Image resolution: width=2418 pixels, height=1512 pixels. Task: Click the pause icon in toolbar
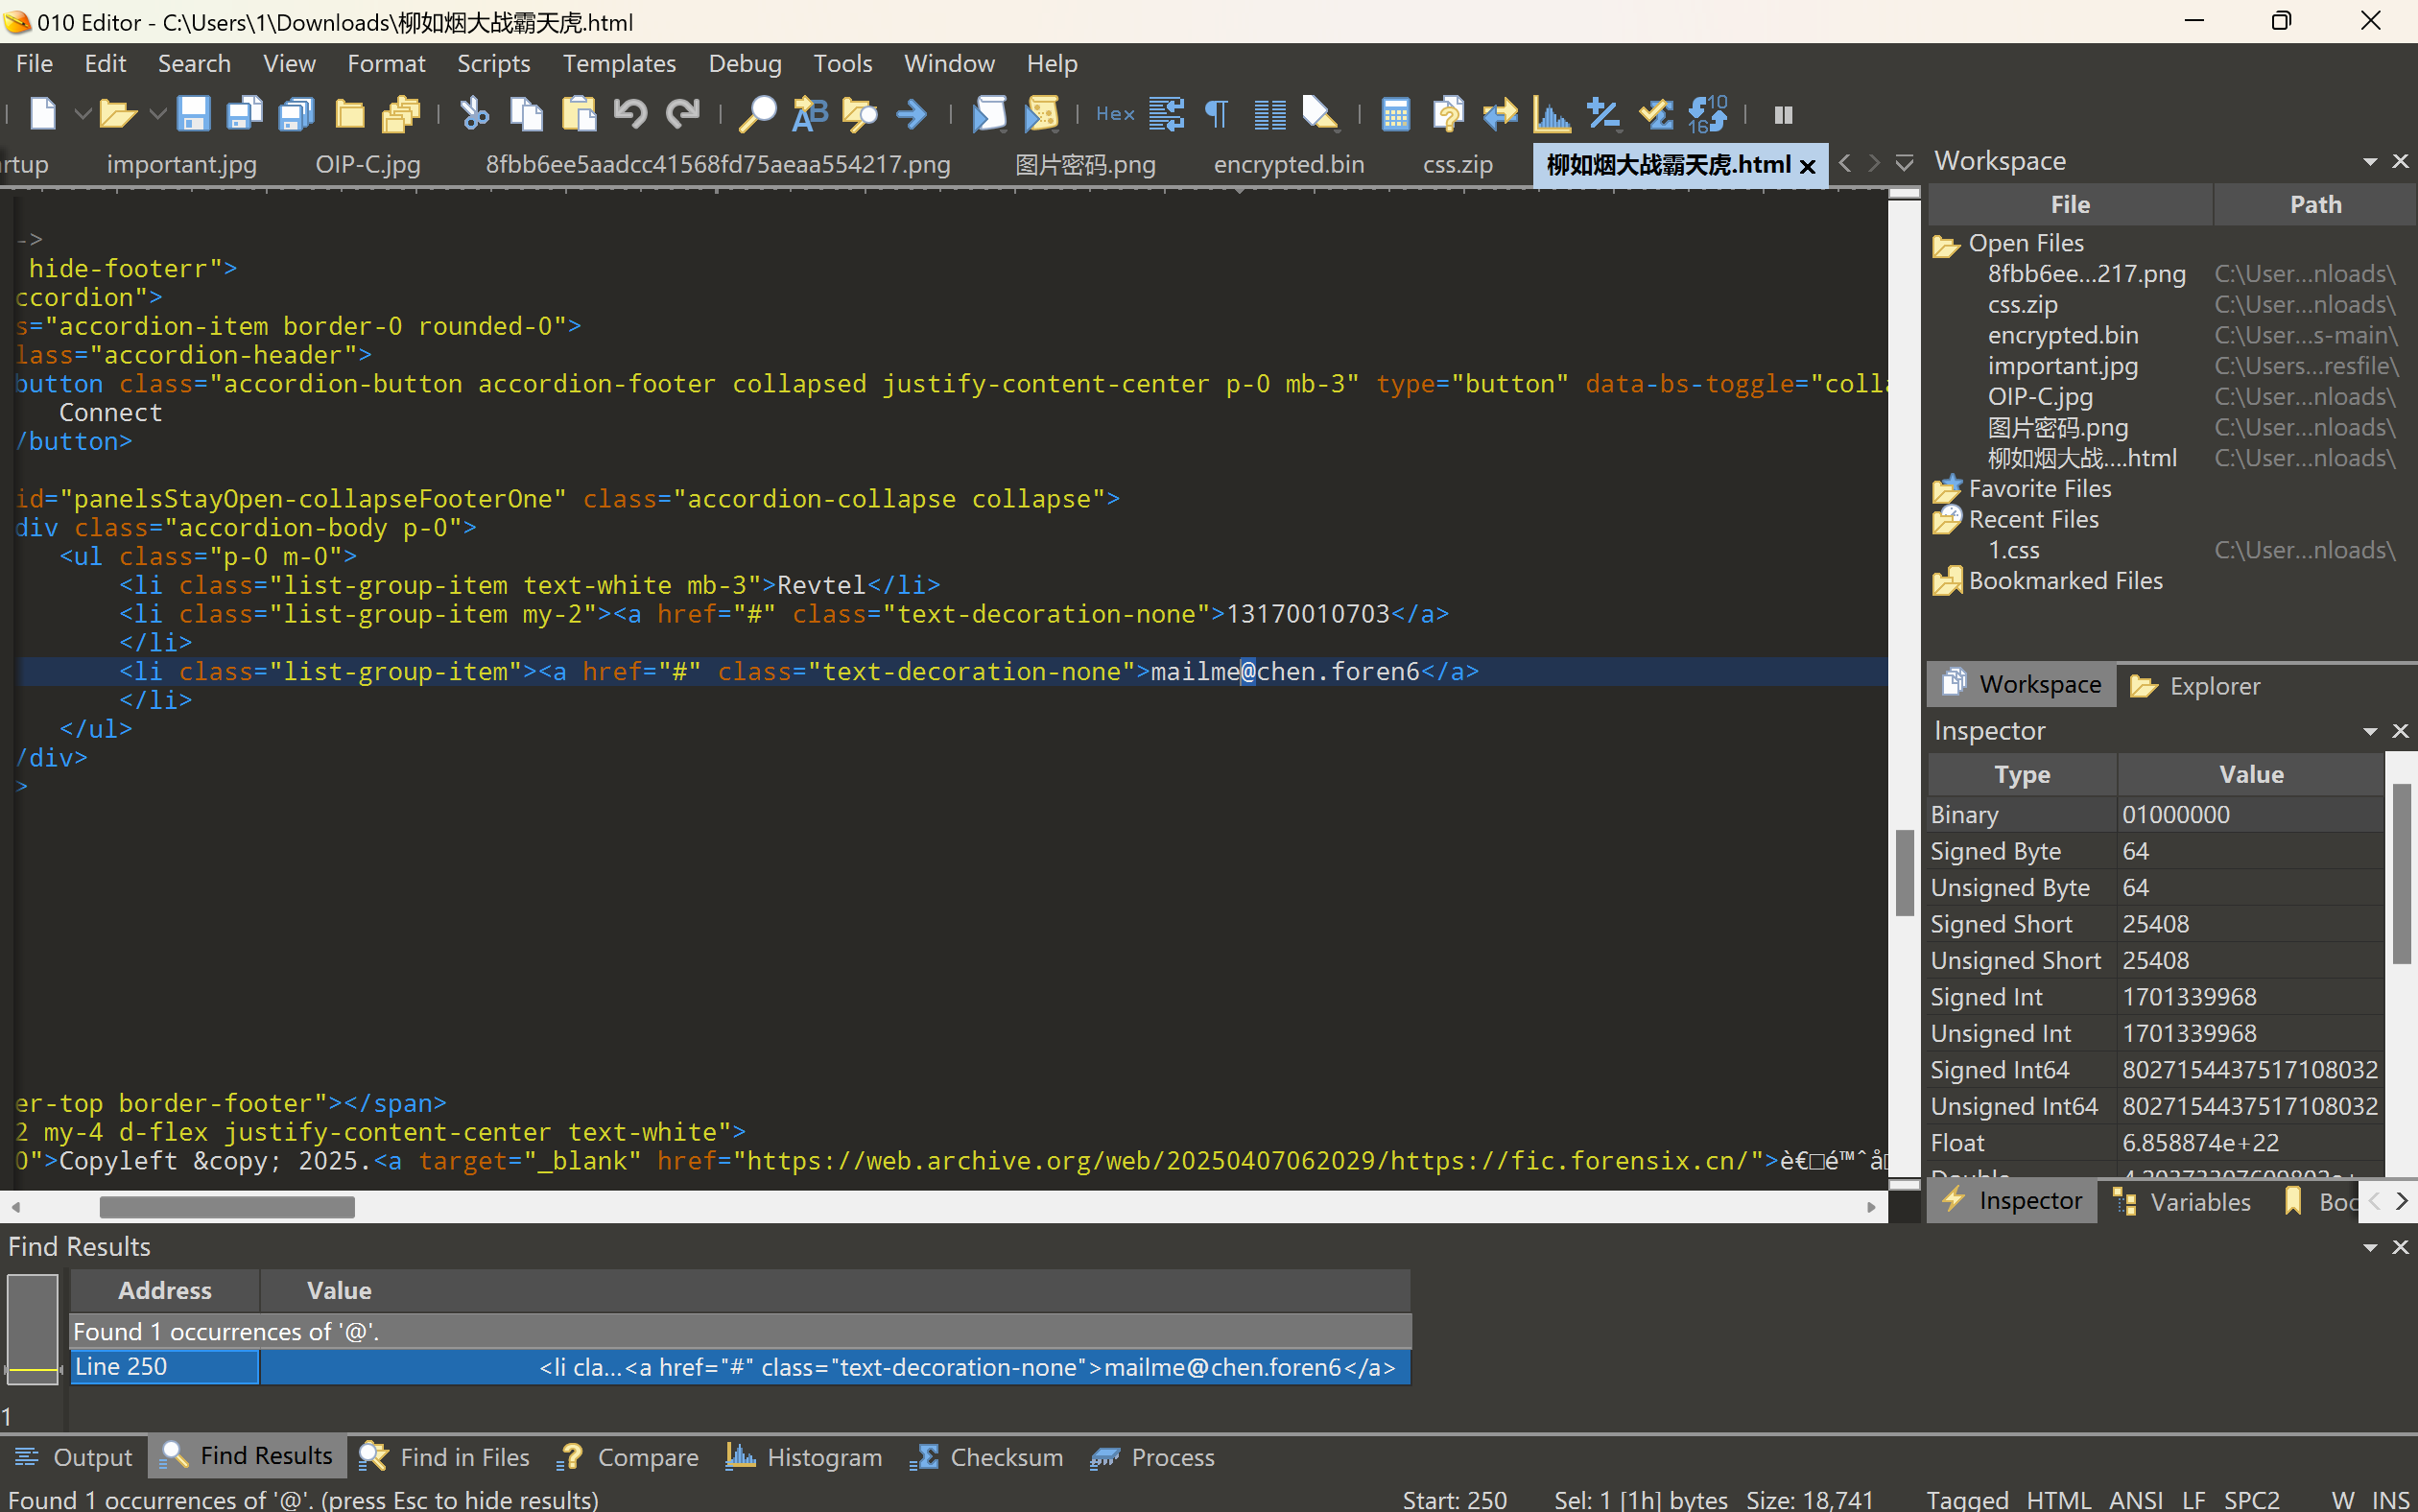1783,115
